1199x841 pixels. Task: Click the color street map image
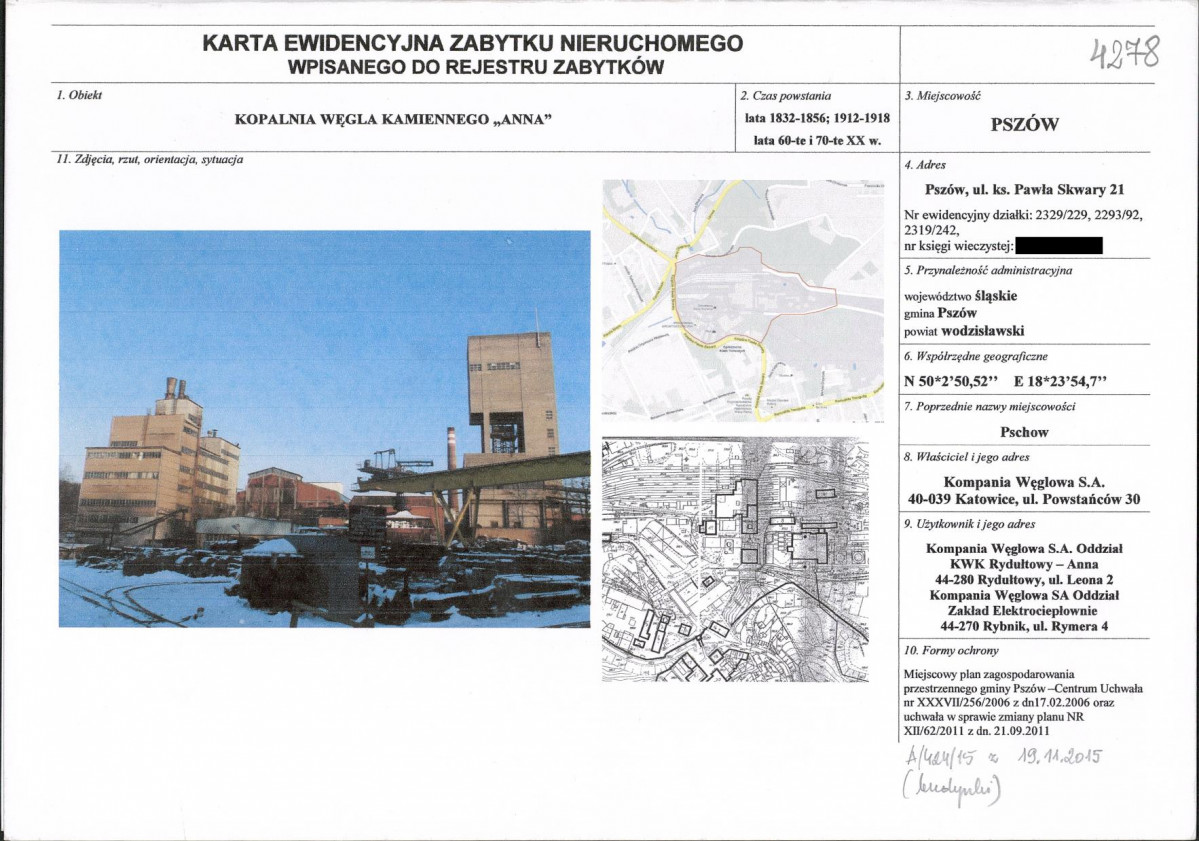pos(742,300)
